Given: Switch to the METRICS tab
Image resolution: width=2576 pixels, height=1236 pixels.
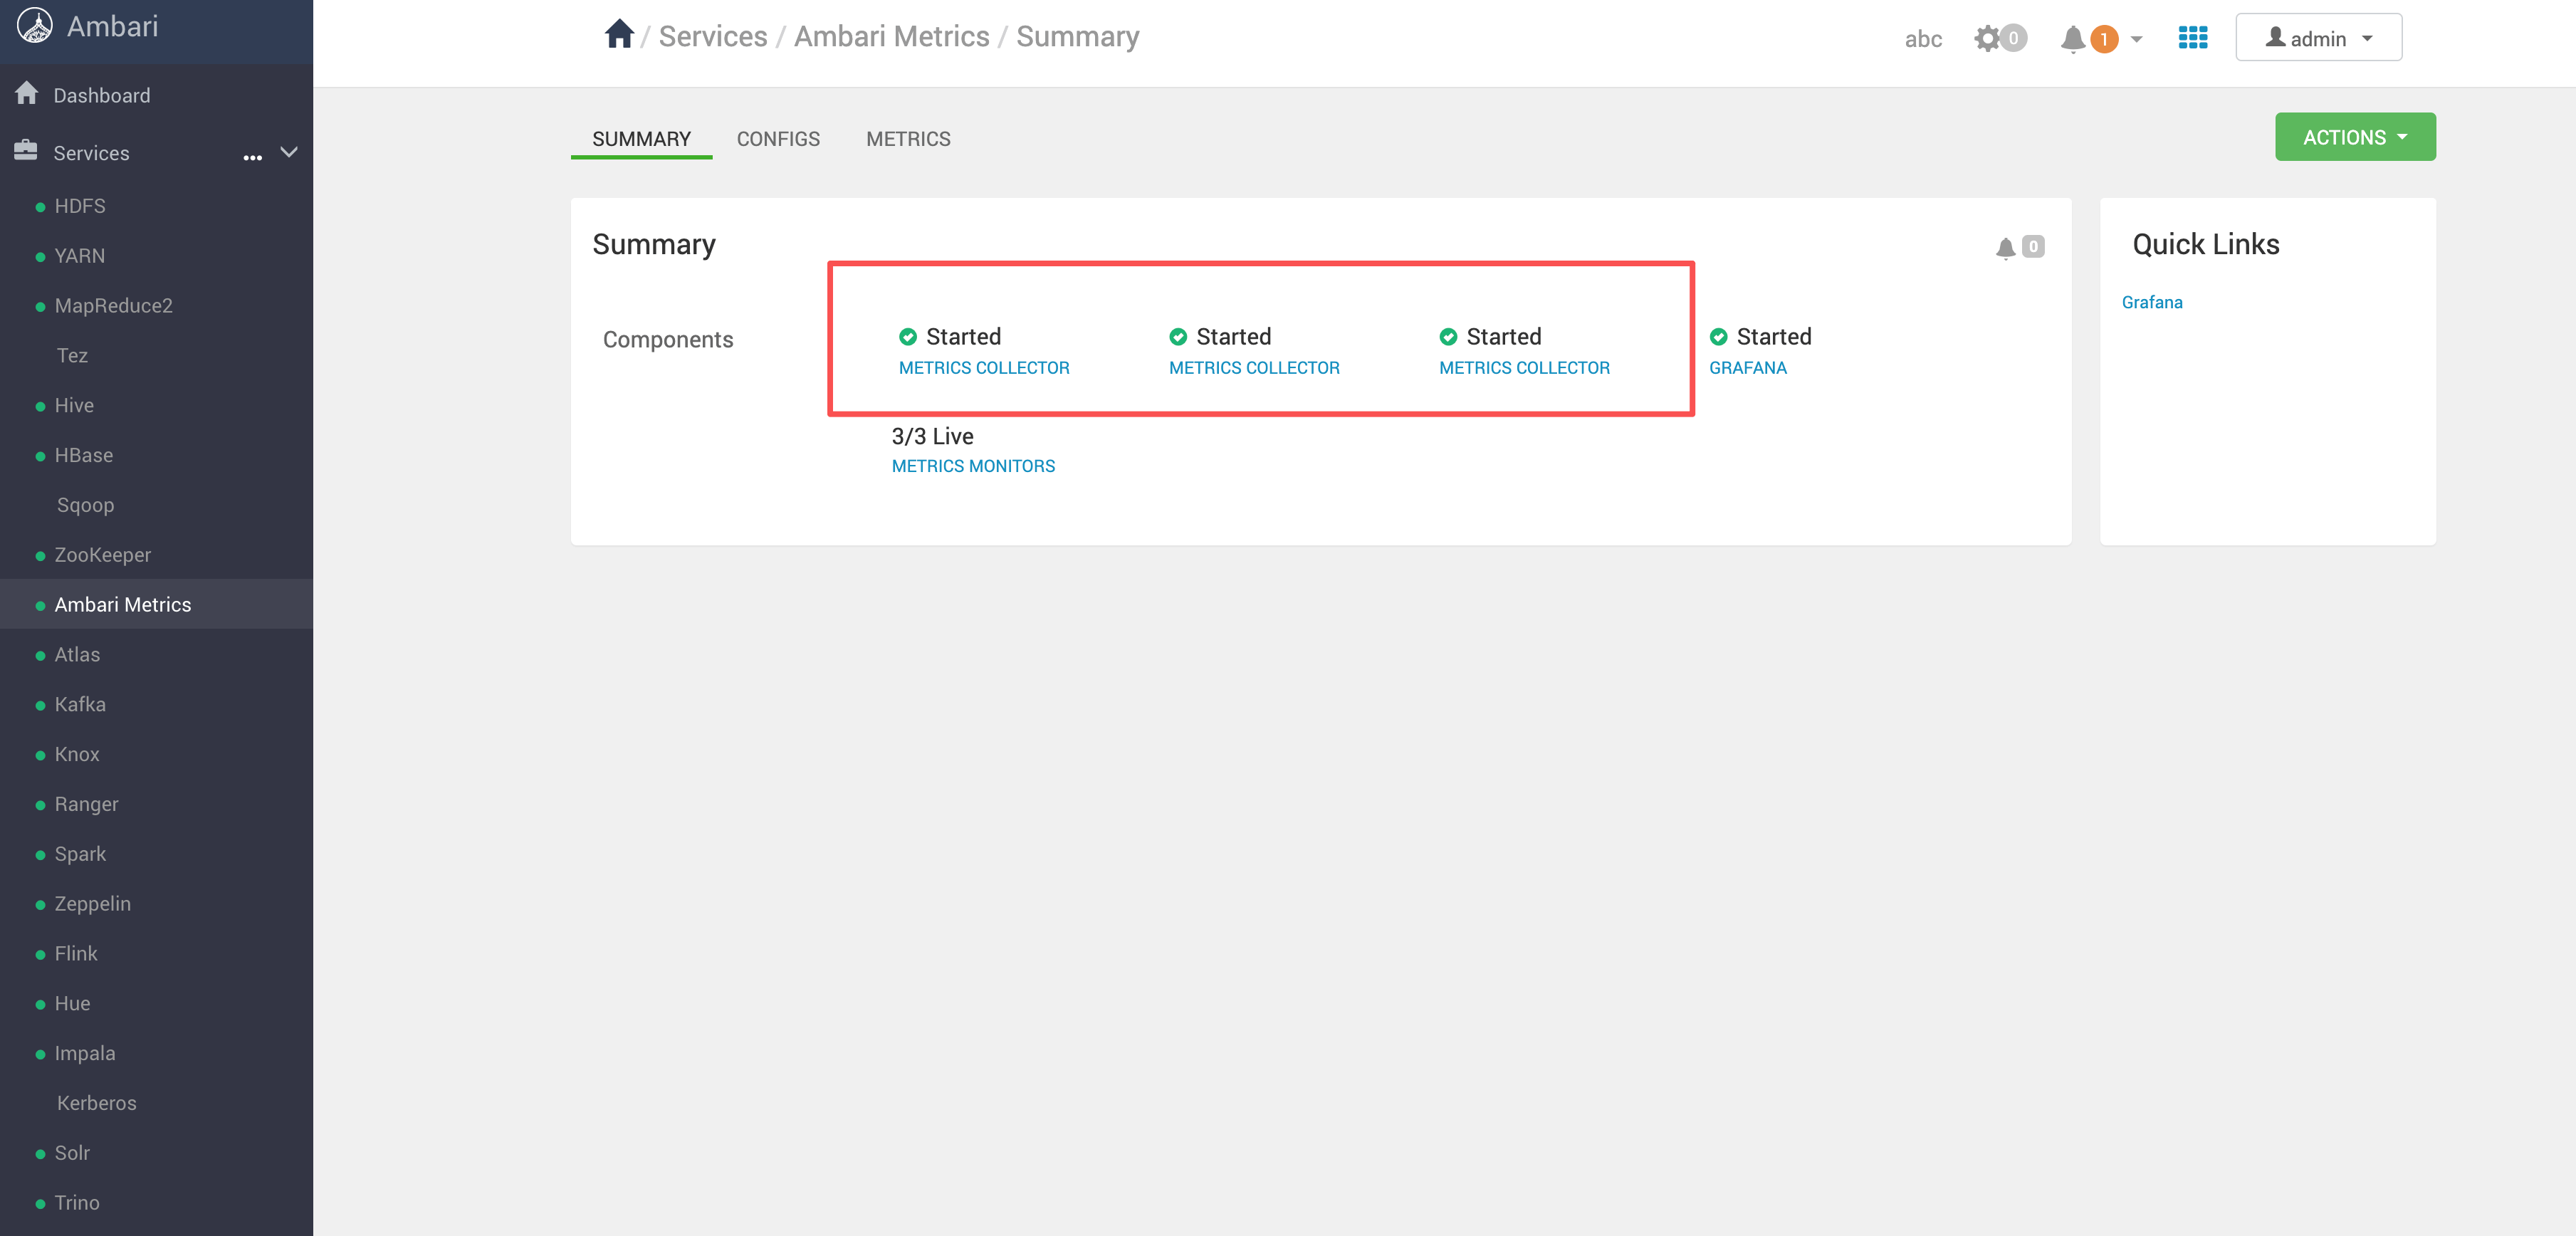Looking at the screenshot, I should [907, 139].
